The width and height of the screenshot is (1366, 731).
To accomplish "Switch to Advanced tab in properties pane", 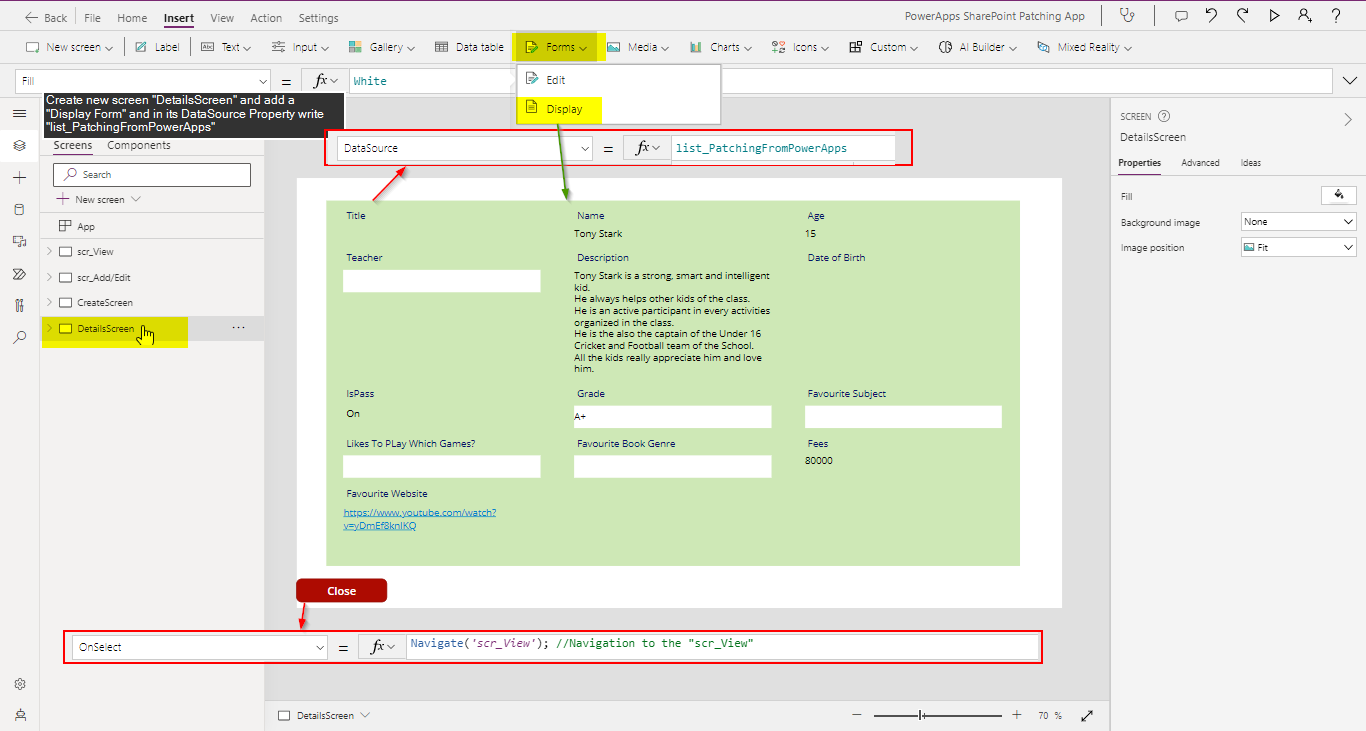I will click(1200, 163).
